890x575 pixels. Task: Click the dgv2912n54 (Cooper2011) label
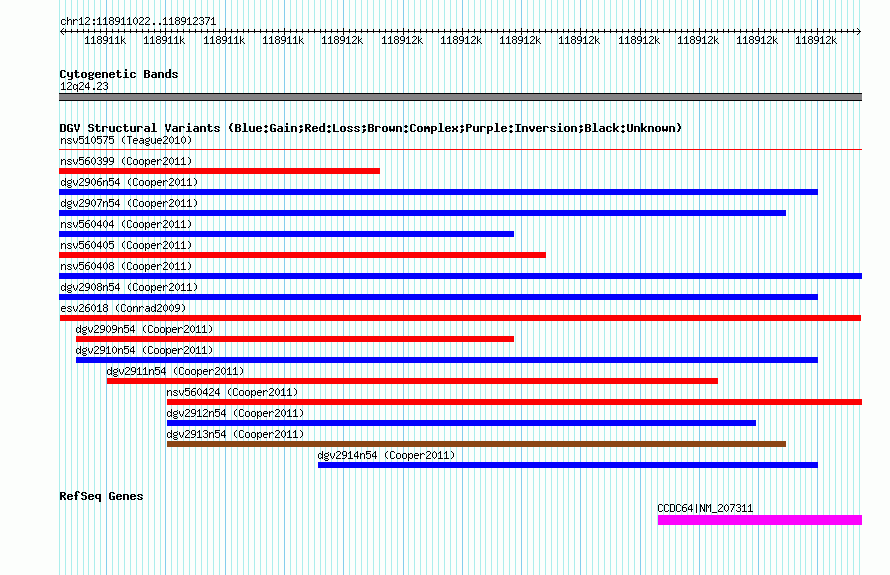tap(235, 413)
